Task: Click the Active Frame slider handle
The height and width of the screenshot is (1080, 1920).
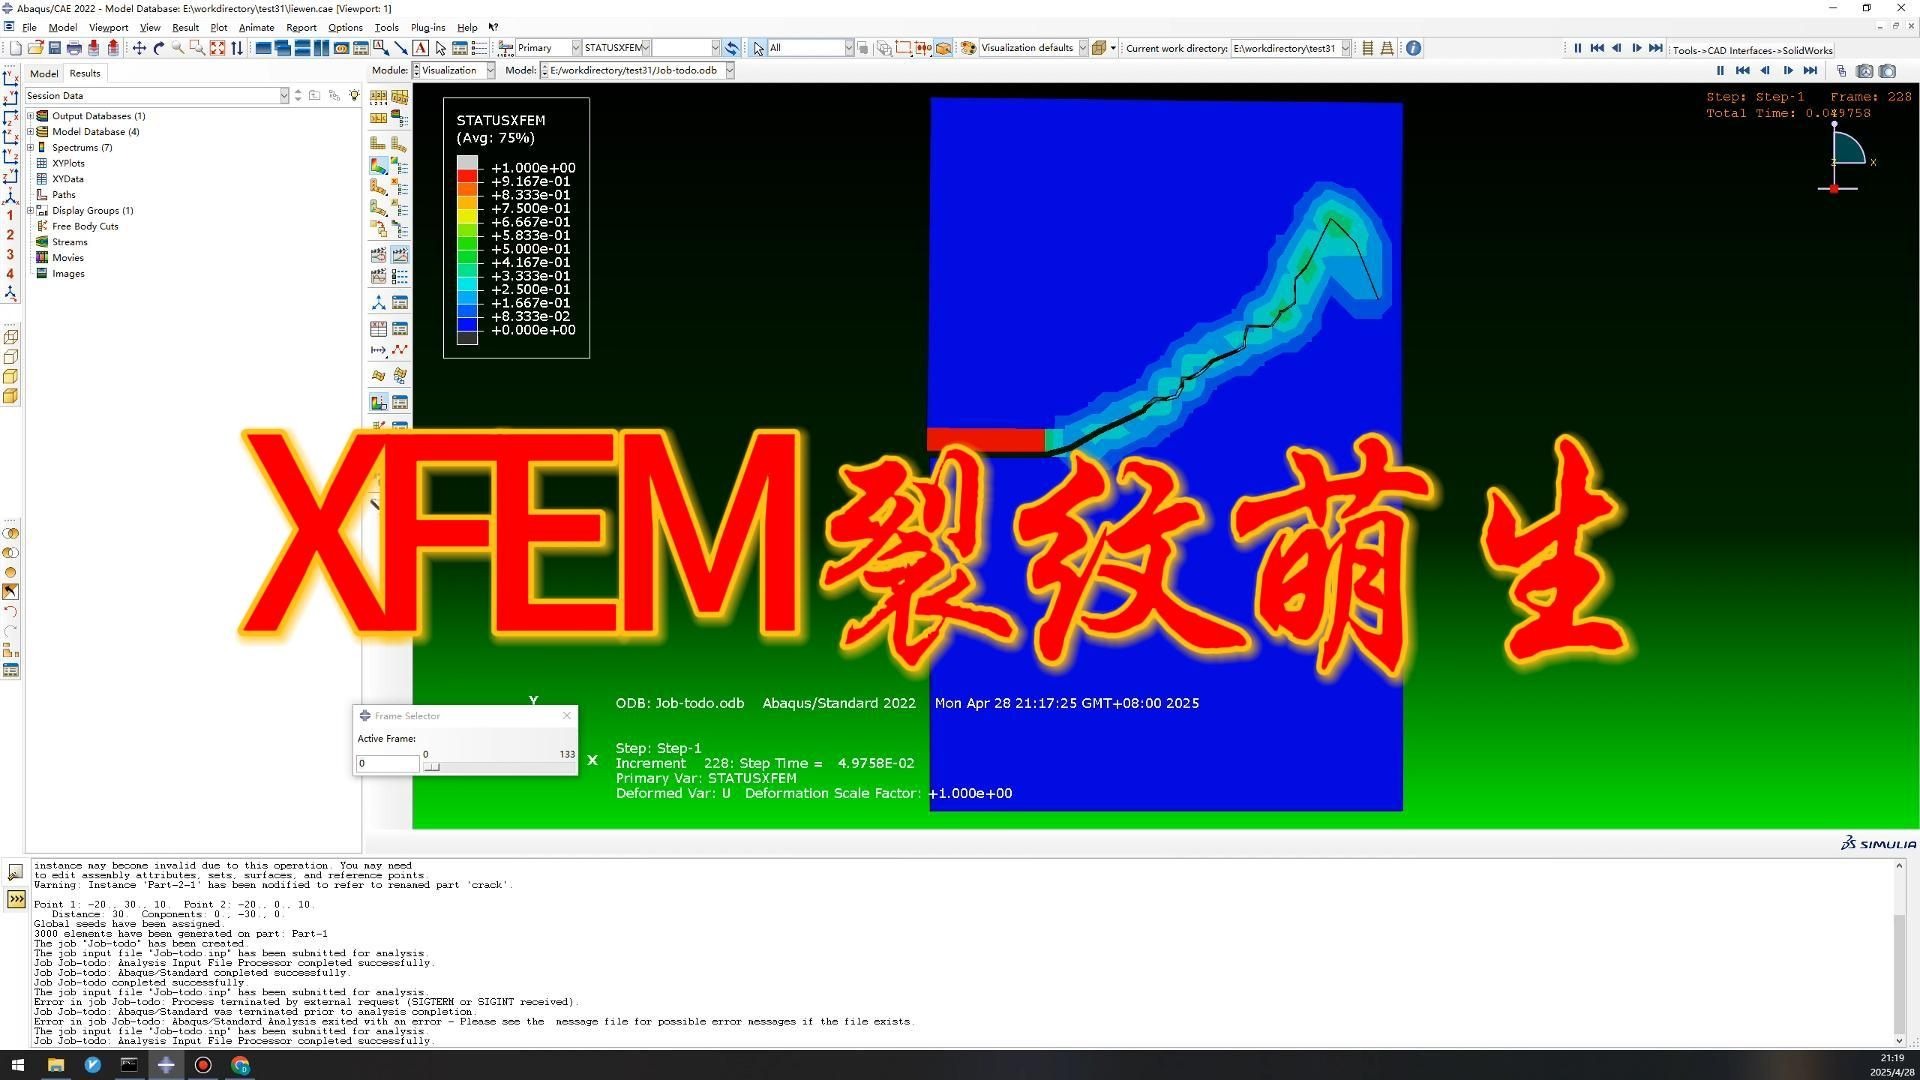Action: (x=431, y=767)
